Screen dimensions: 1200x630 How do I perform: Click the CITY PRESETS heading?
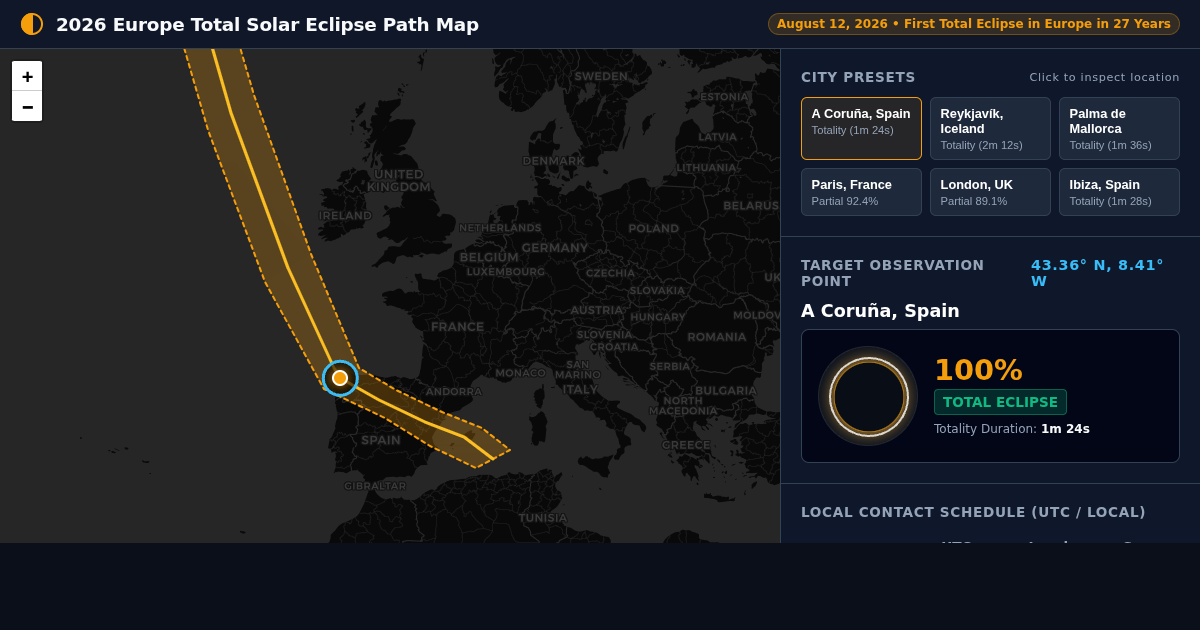click(858, 77)
